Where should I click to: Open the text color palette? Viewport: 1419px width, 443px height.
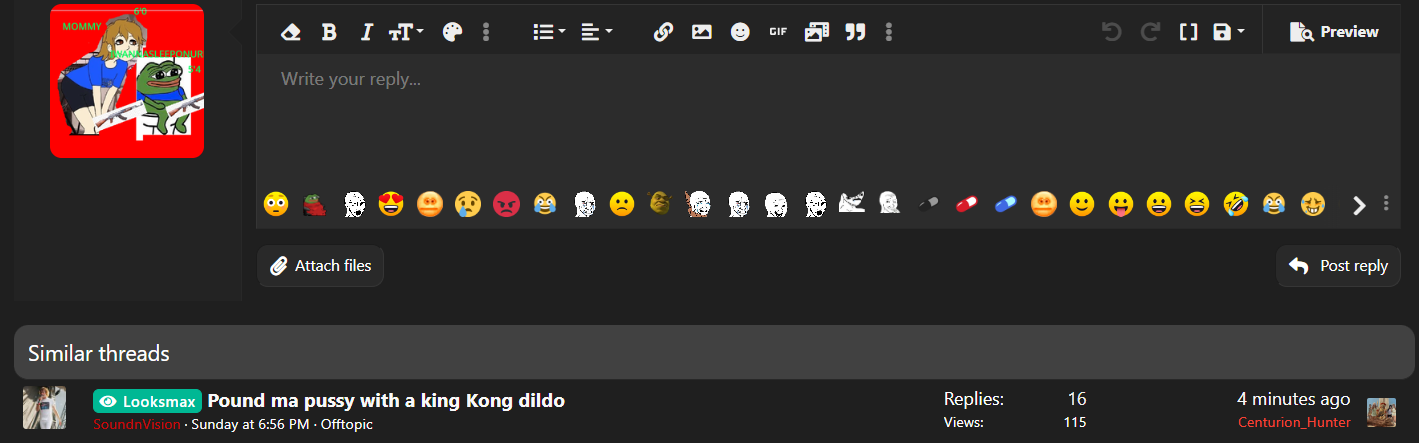point(452,32)
